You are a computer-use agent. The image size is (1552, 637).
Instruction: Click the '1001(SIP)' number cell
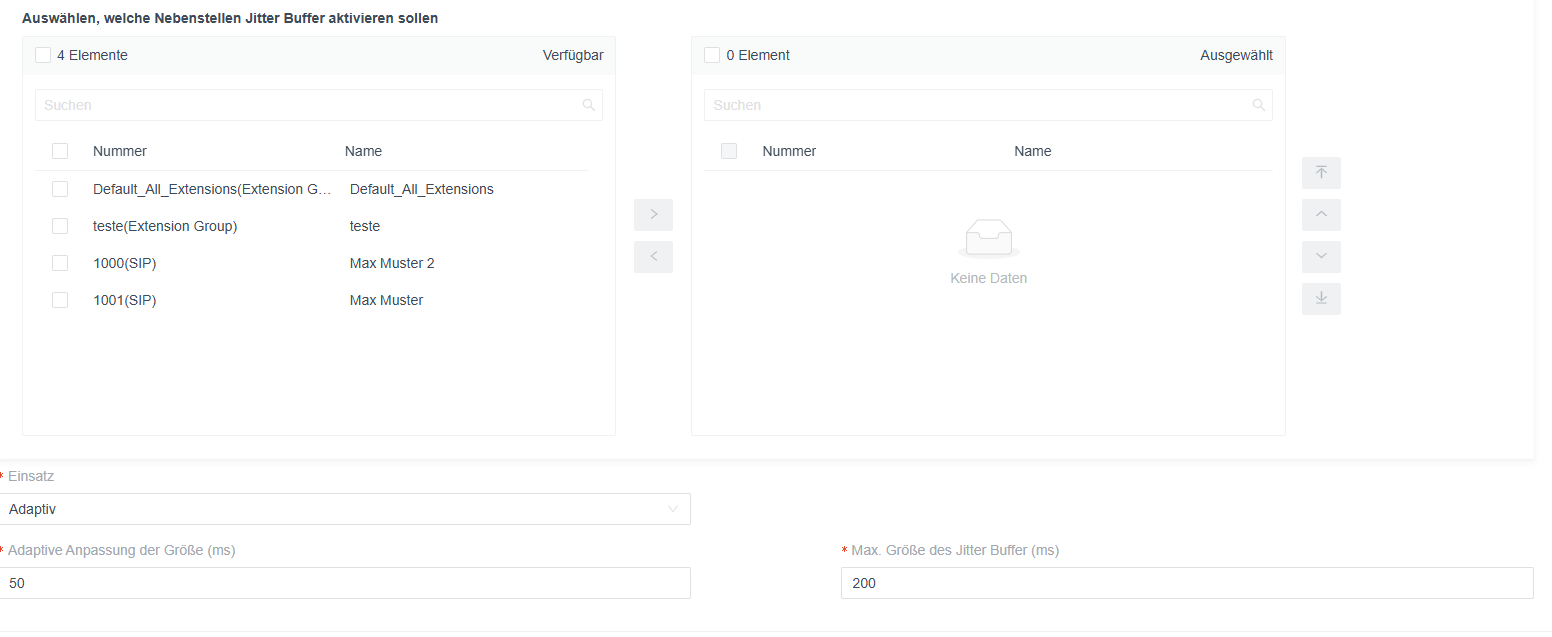(x=125, y=300)
